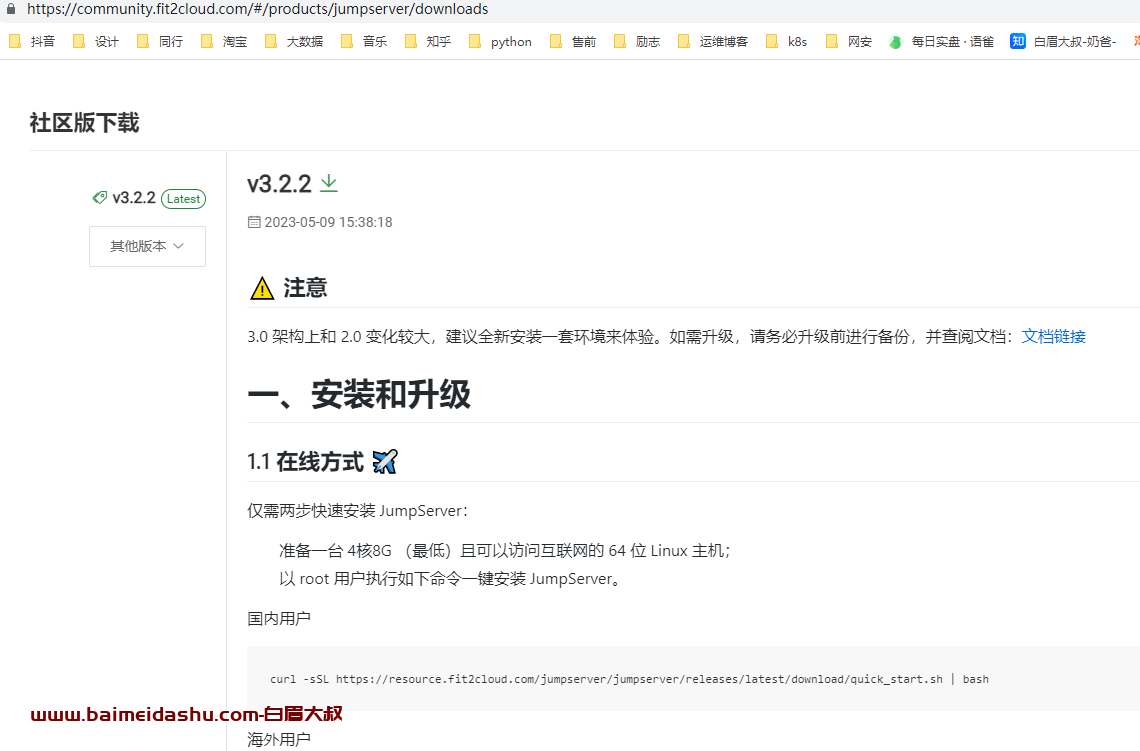1140x751 pixels.
Task: Open the 白眉大叔-奶爸 Zhihu bookmark
Action: (x=1064, y=41)
